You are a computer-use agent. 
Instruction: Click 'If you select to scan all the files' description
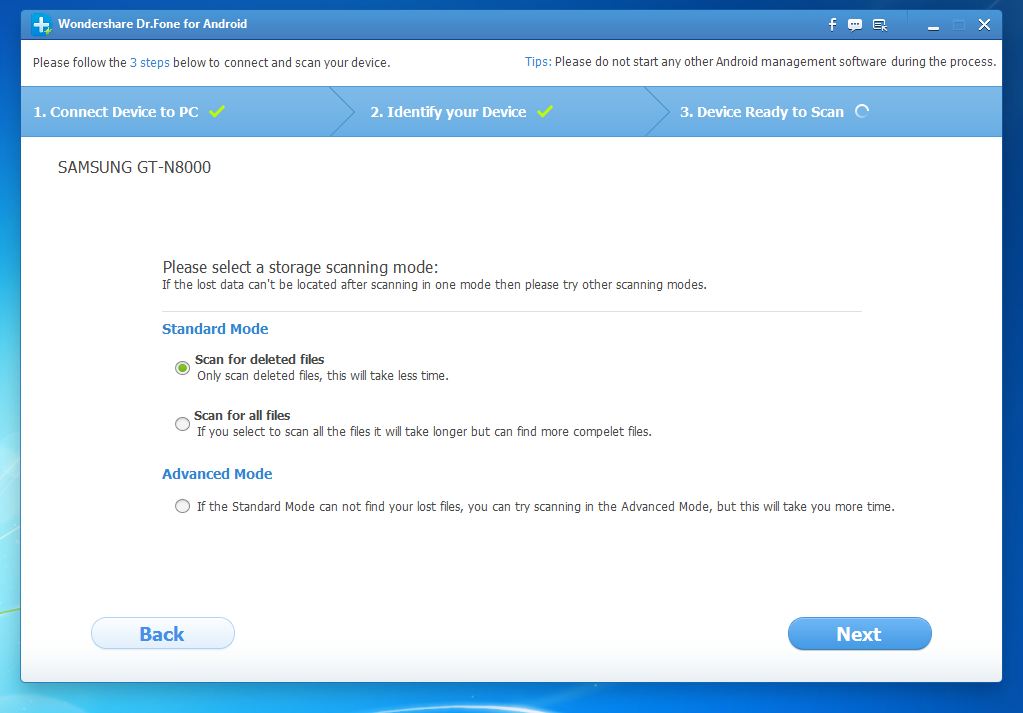coord(424,432)
